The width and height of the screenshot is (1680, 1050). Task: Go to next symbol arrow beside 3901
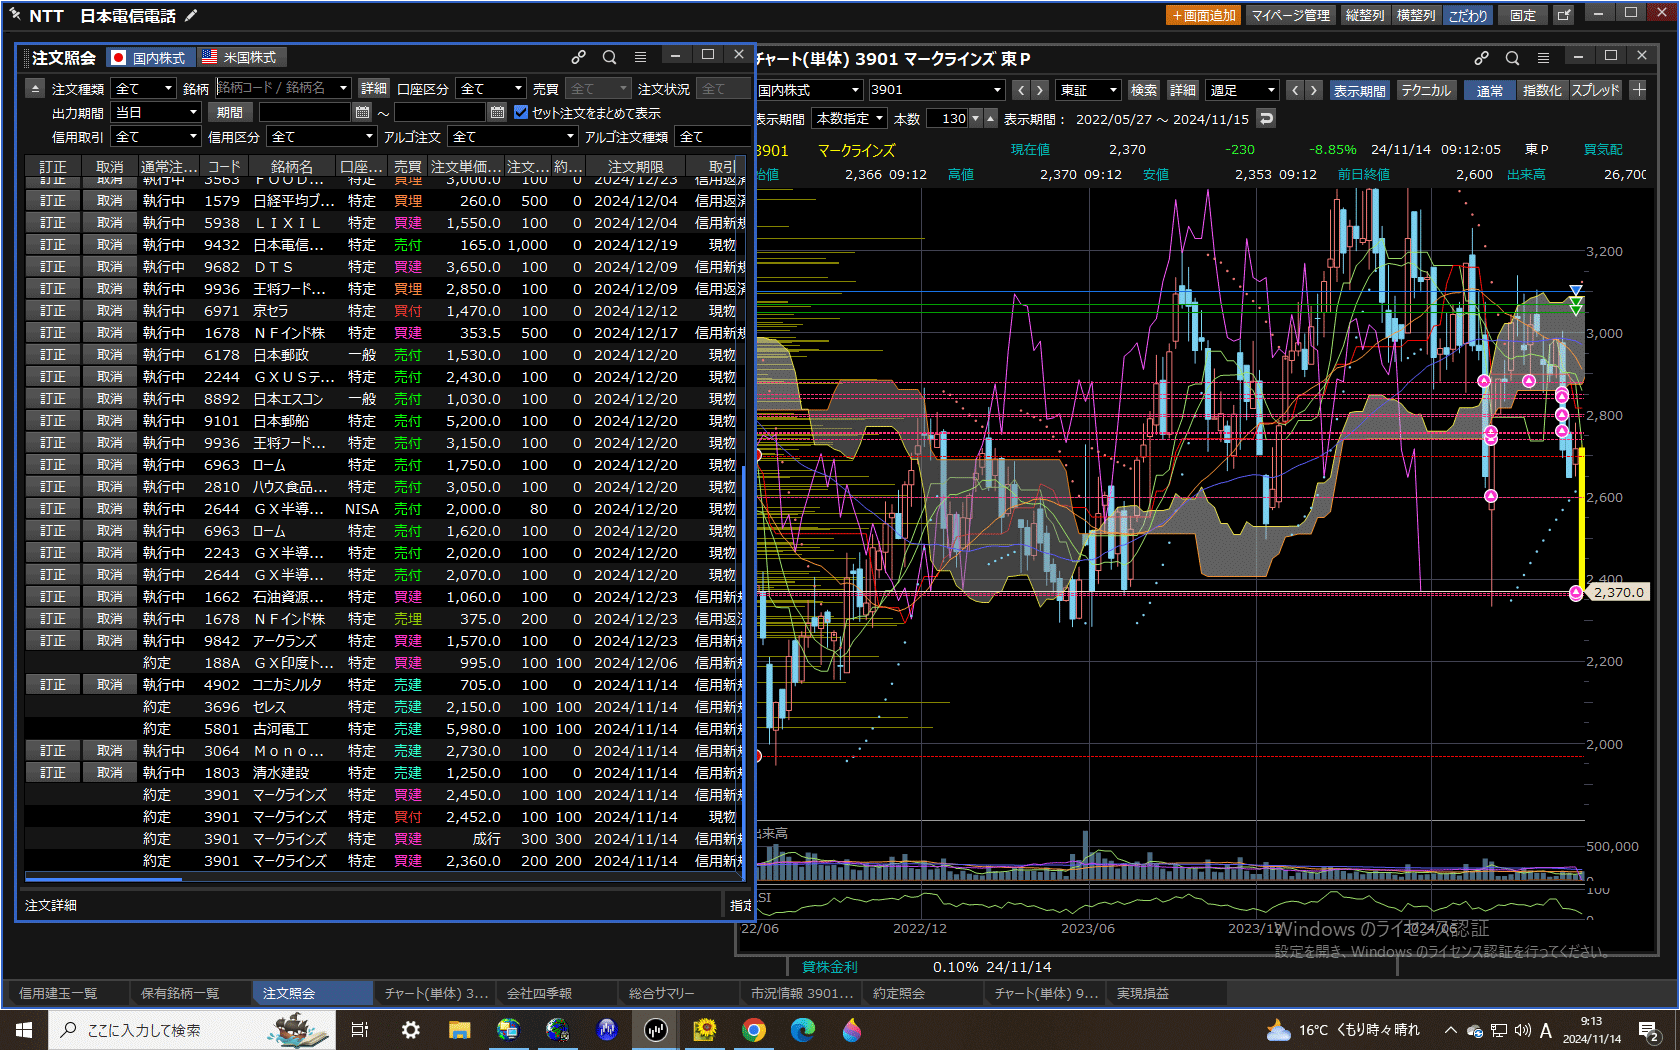pos(1040,90)
